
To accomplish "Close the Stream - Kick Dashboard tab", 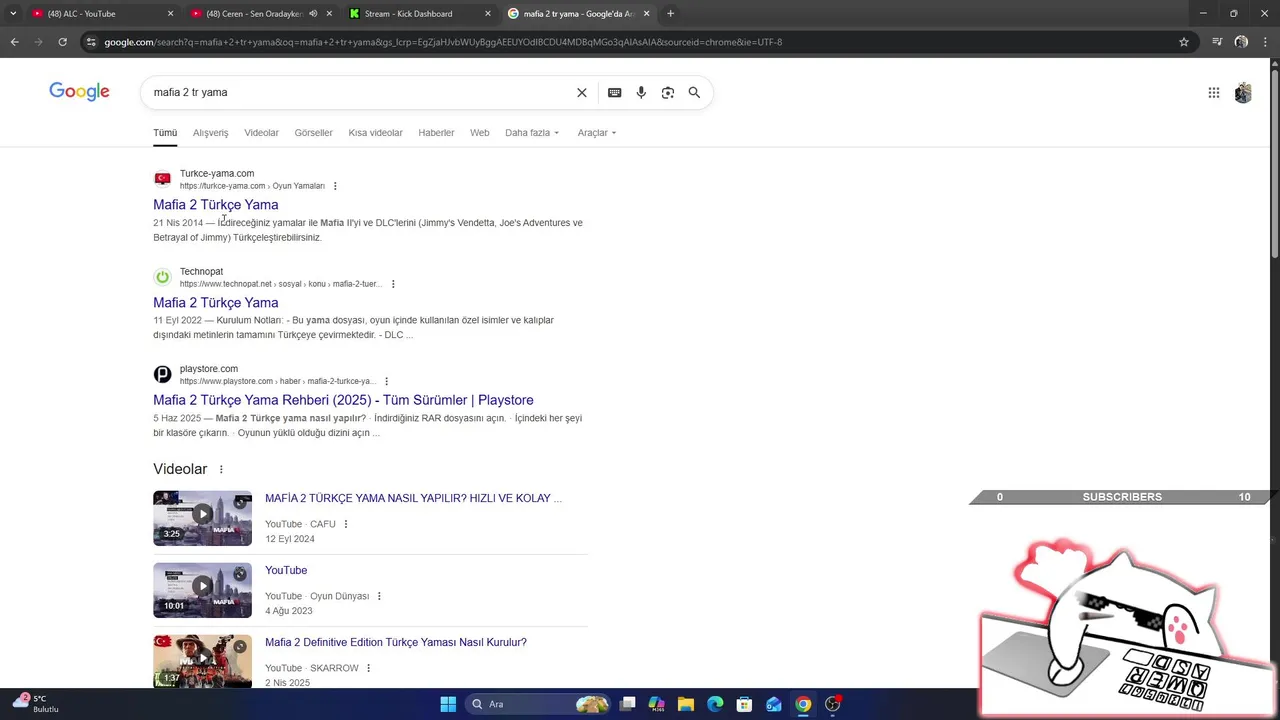I will [488, 13].
